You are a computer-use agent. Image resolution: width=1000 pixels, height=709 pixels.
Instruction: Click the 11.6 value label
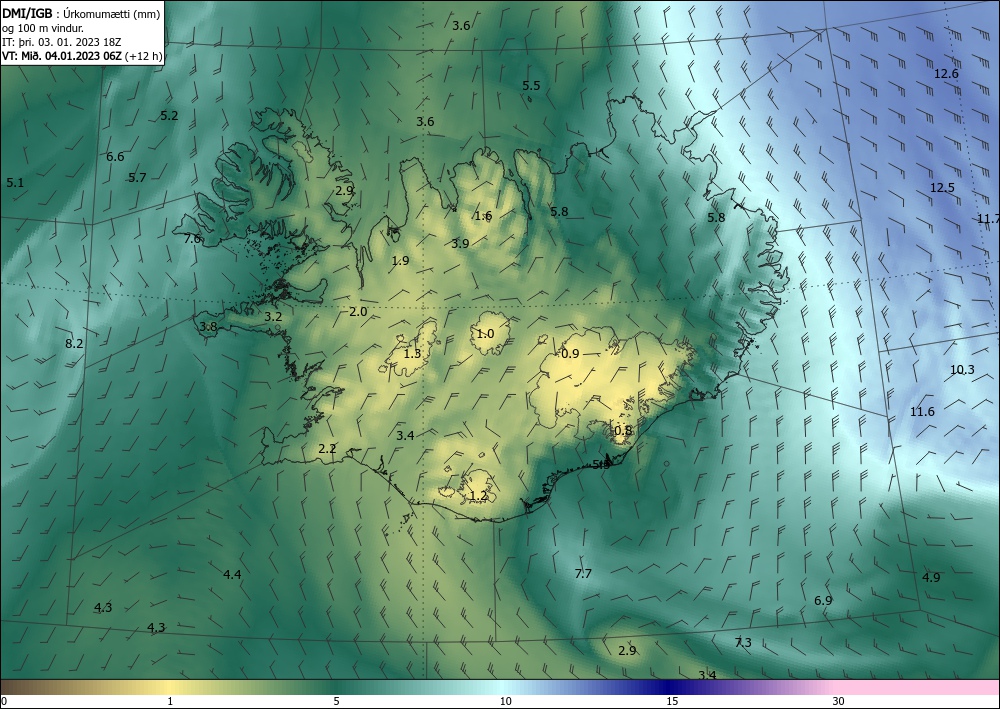pyautogui.click(x=922, y=412)
